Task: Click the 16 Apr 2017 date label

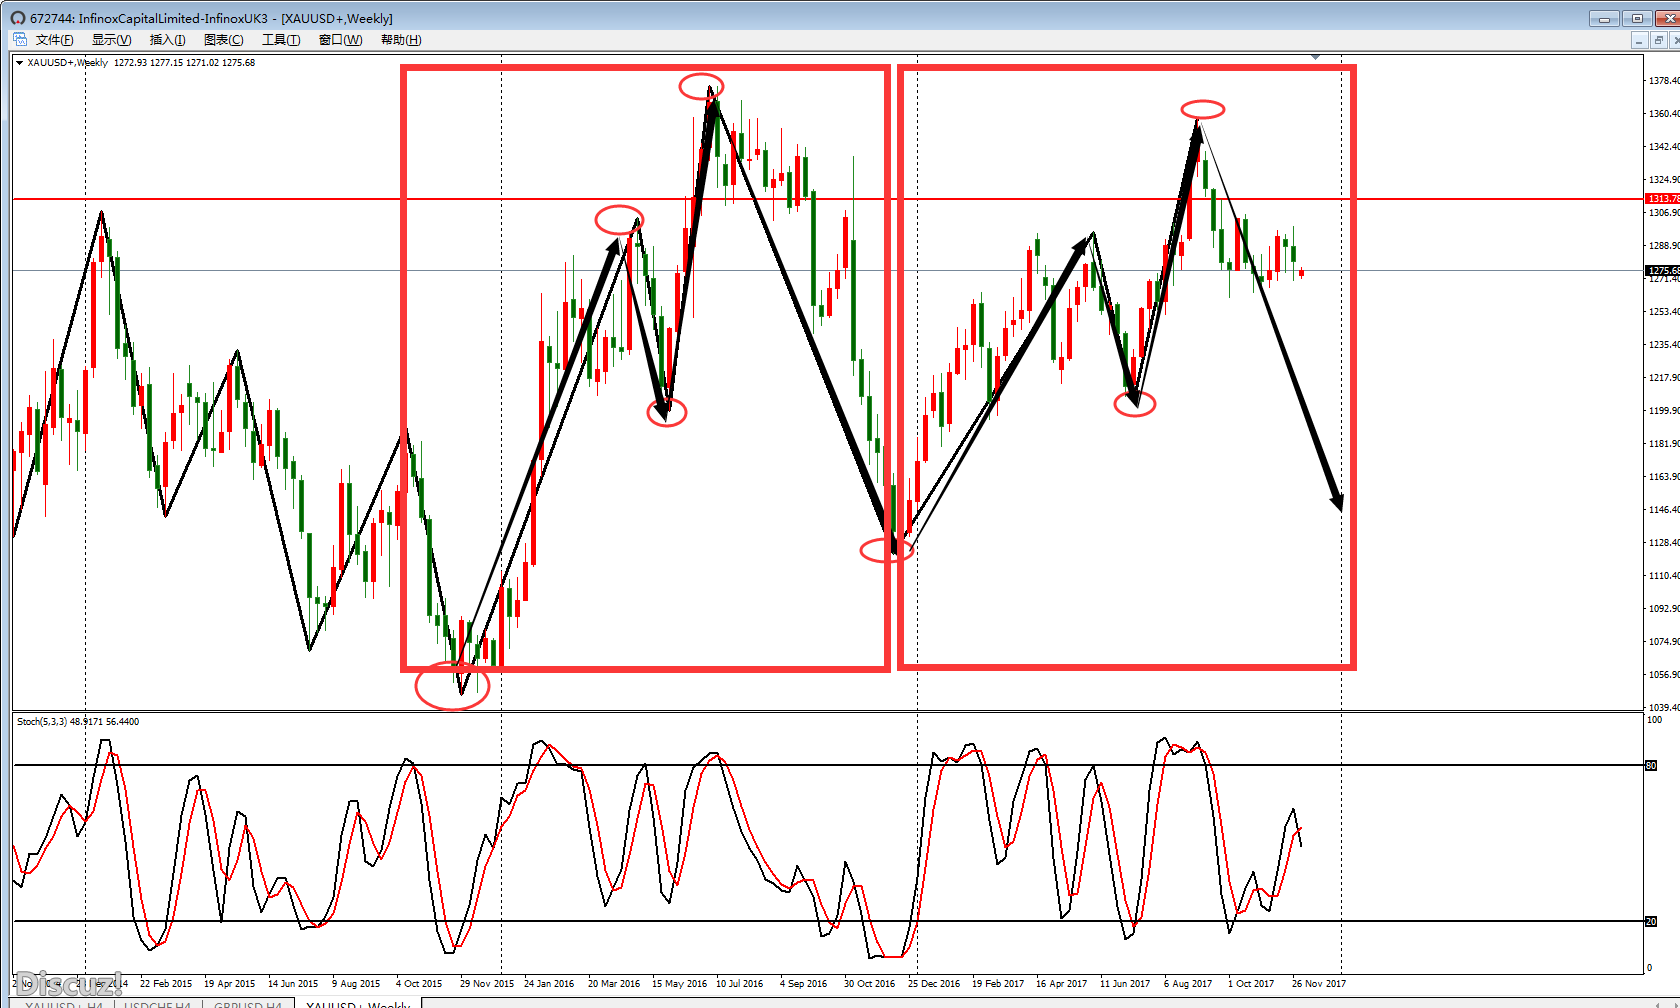Action: [x=1061, y=984]
